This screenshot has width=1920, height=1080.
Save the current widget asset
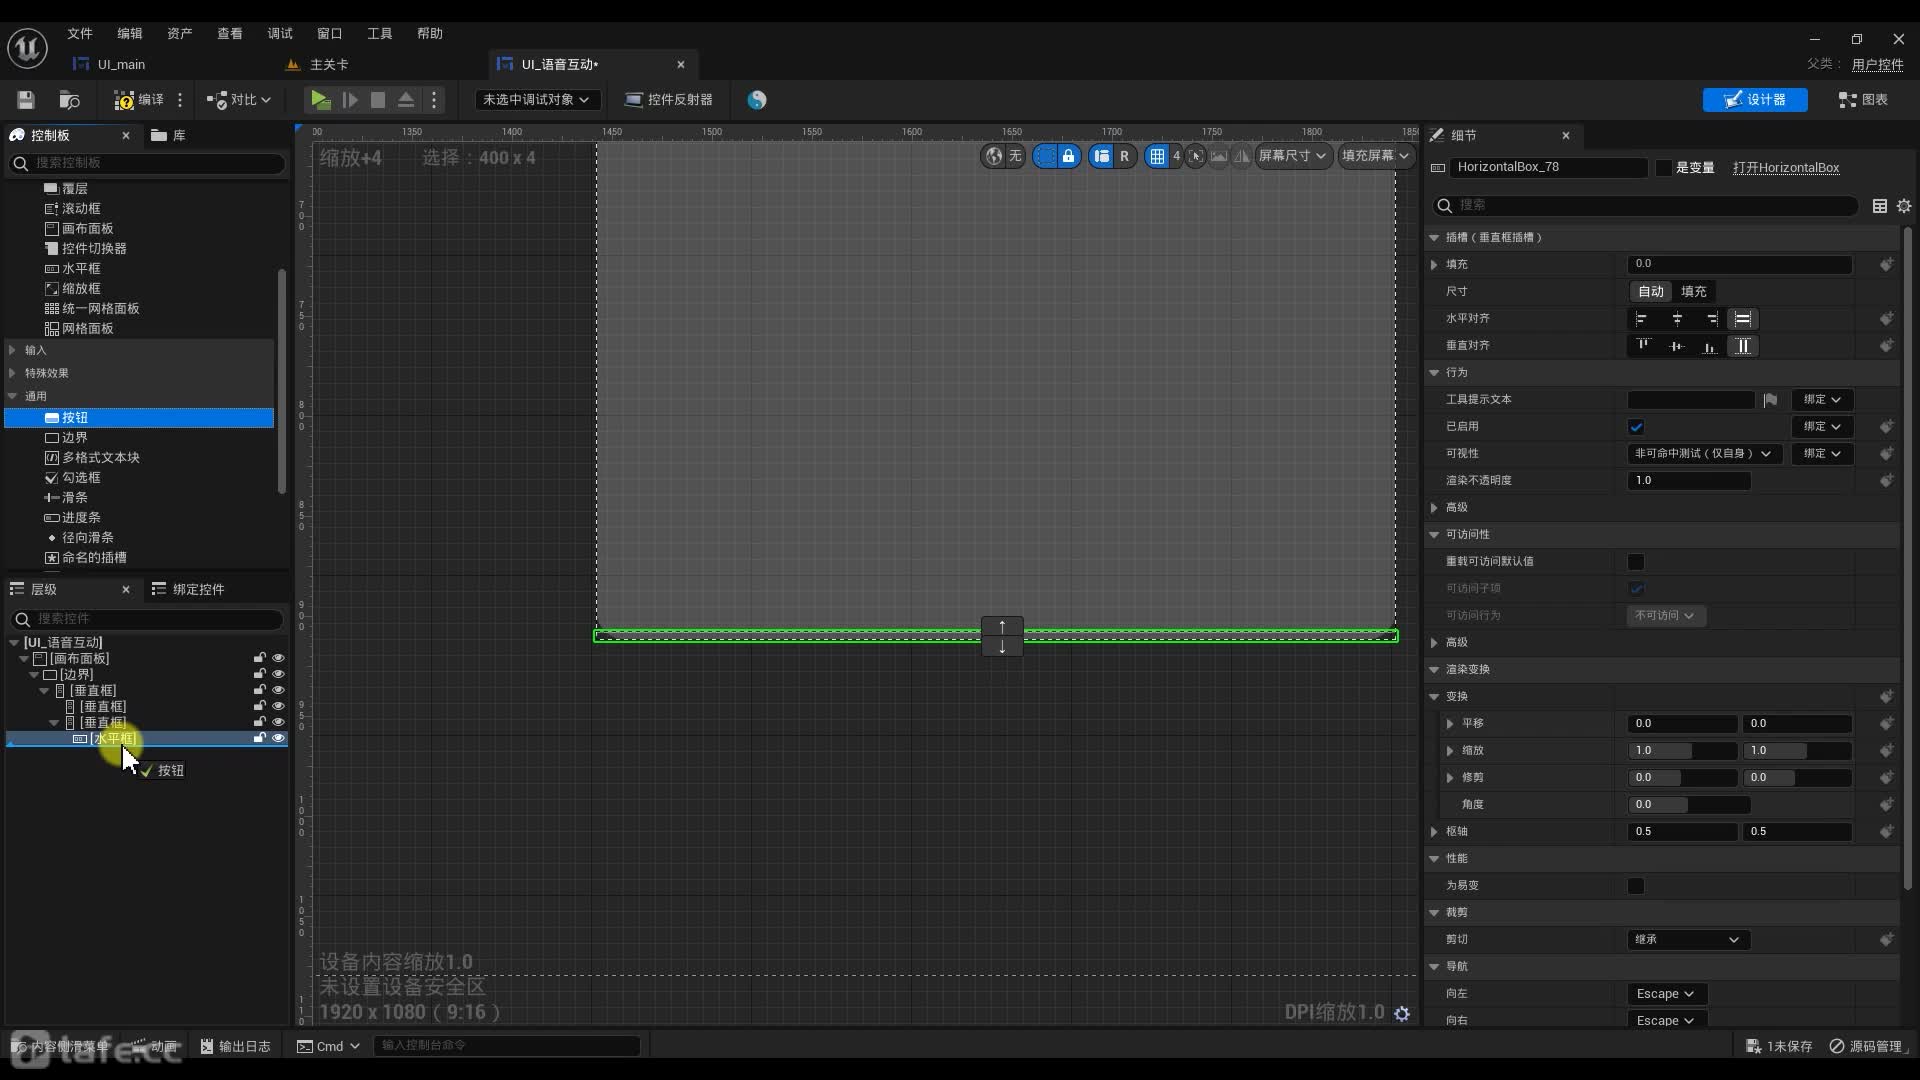pos(26,99)
